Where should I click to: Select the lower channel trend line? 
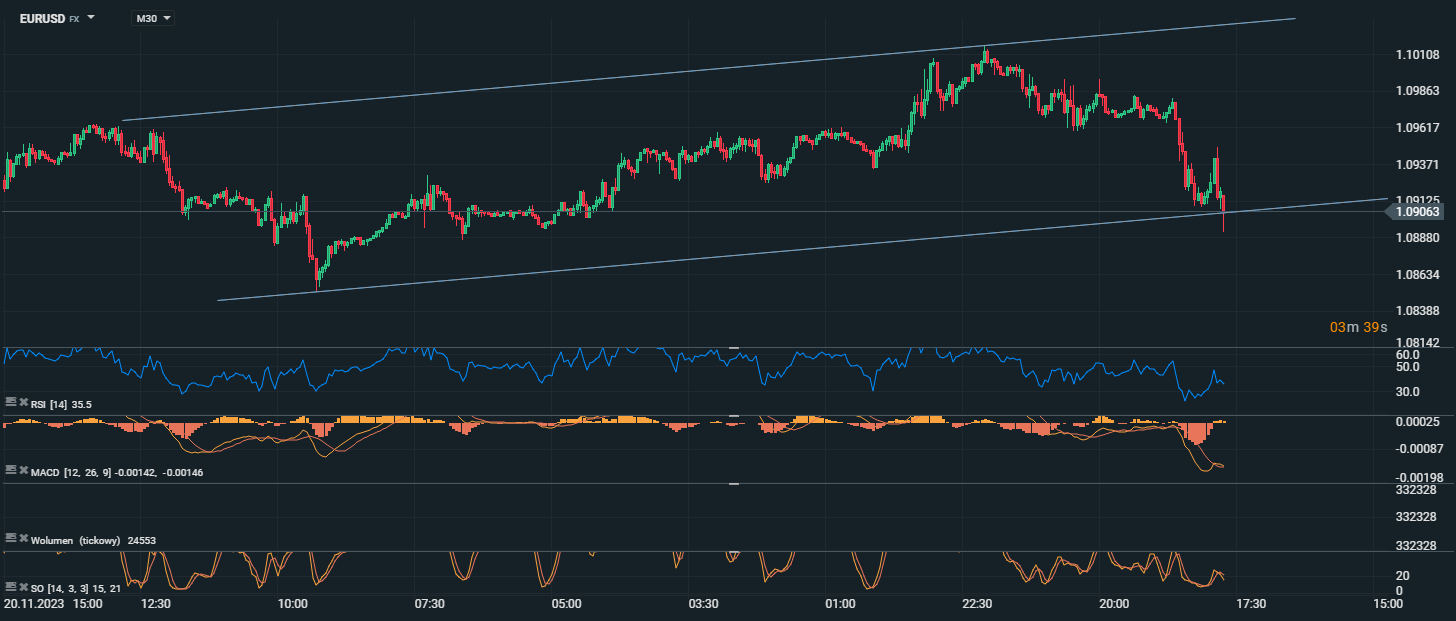pyautogui.click(x=802, y=249)
